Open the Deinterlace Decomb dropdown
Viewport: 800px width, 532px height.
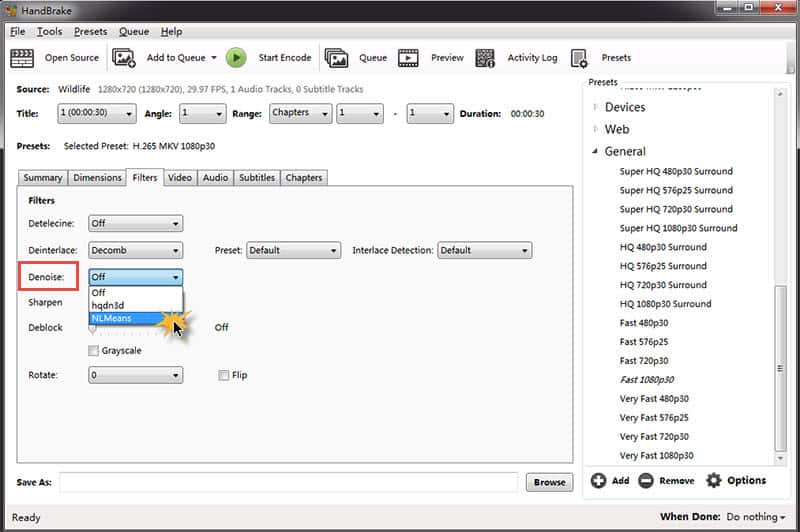coord(136,250)
